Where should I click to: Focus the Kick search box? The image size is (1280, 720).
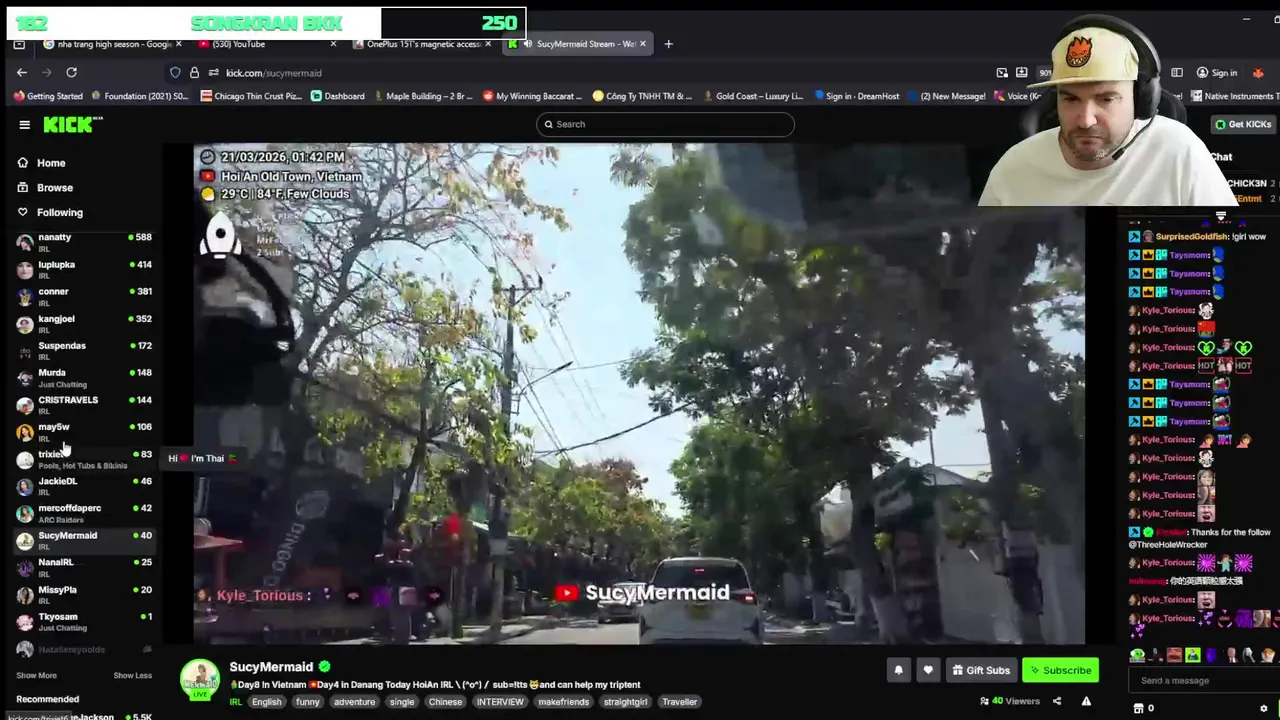pyautogui.click(x=665, y=124)
